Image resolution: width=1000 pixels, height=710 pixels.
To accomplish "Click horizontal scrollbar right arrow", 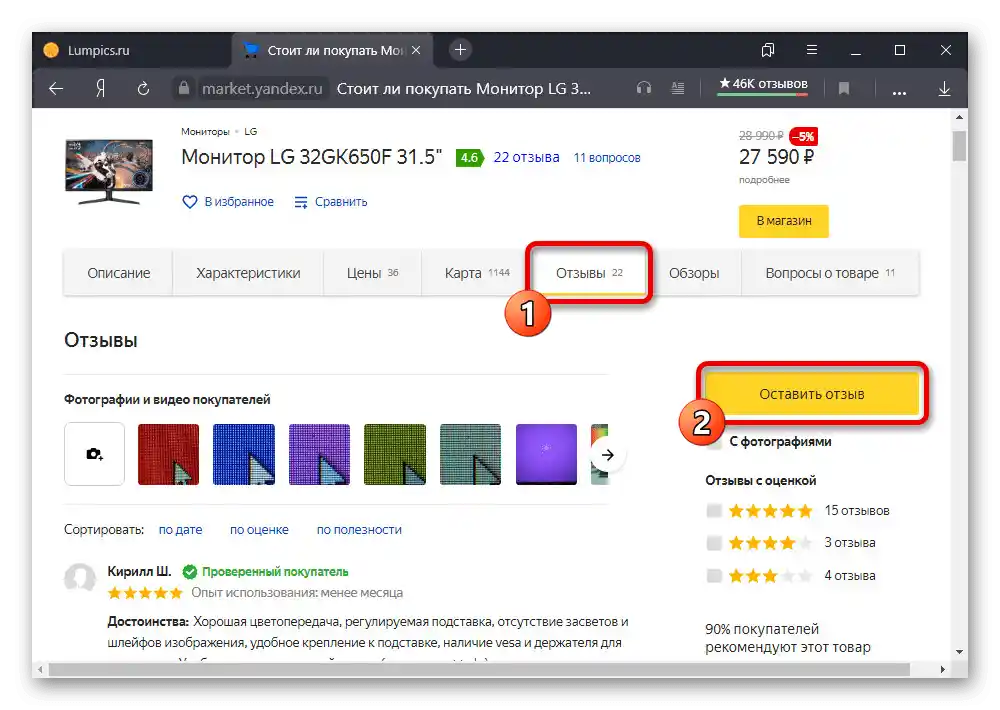I will coord(943,670).
